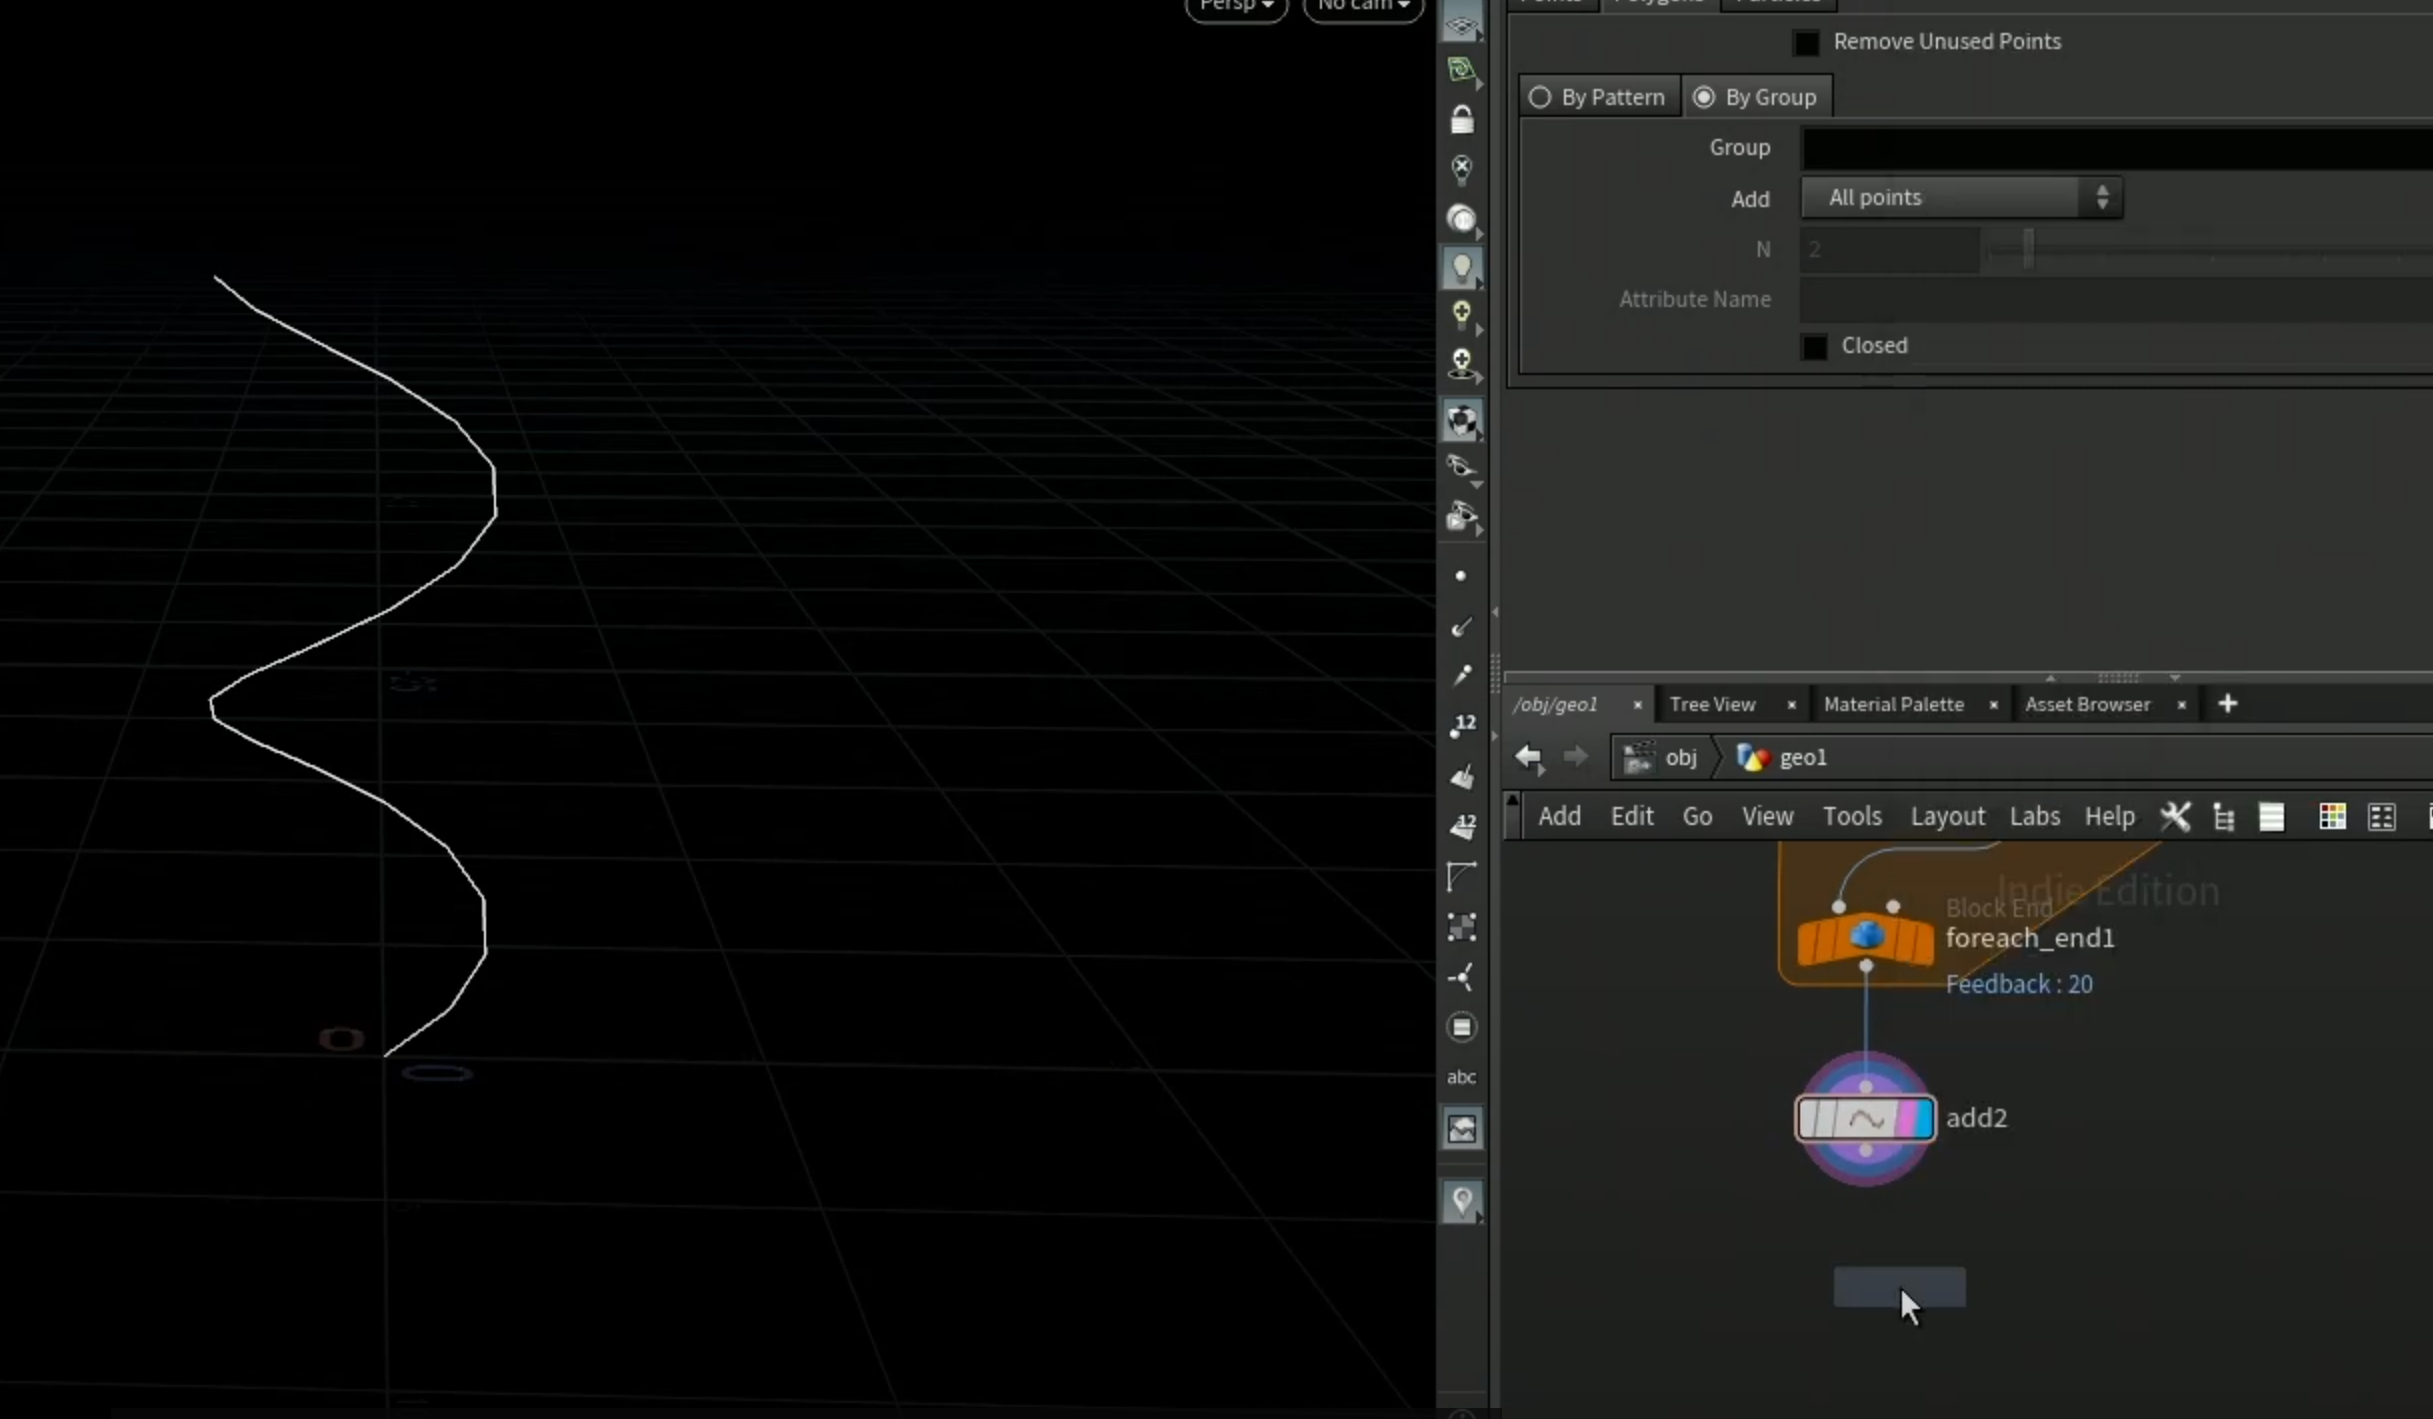
Task: Open the Layout menu
Action: coord(1947,816)
